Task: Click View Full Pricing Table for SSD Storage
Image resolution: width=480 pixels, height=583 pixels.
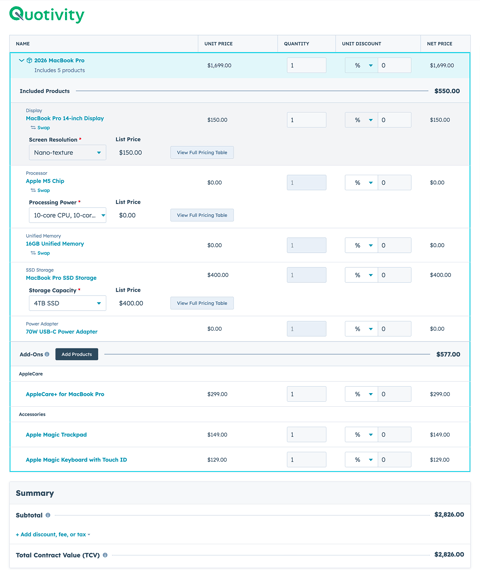Action: pos(202,303)
